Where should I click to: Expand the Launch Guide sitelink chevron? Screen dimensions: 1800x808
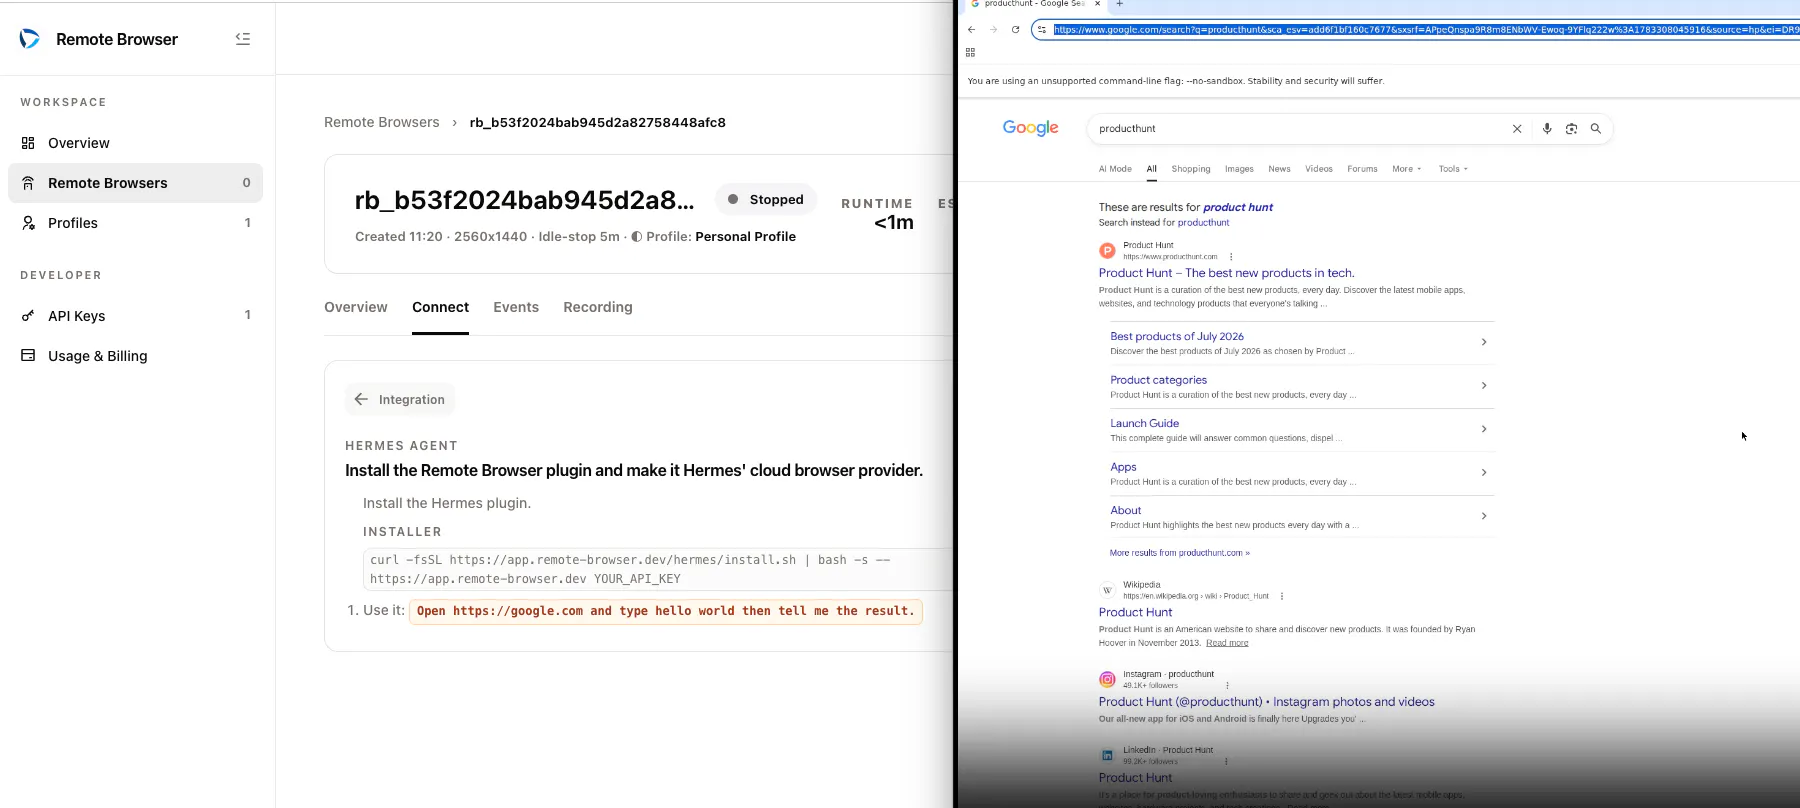click(x=1484, y=429)
